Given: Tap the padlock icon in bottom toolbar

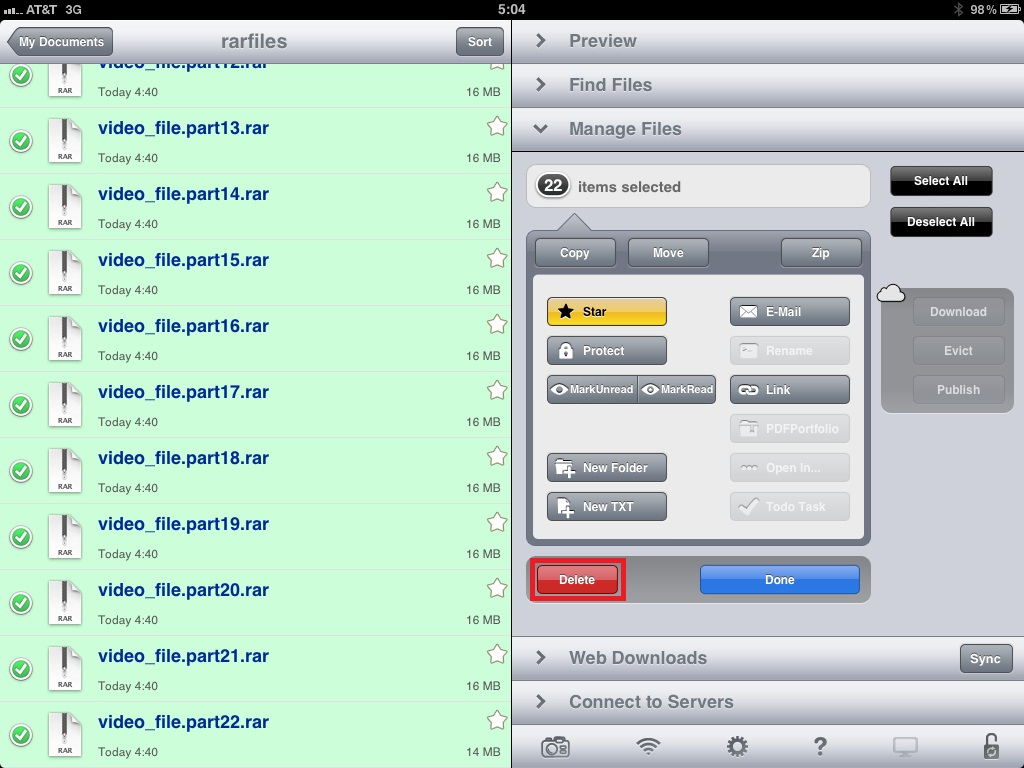Looking at the screenshot, I should pyautogui.click(x=990, y=746).
